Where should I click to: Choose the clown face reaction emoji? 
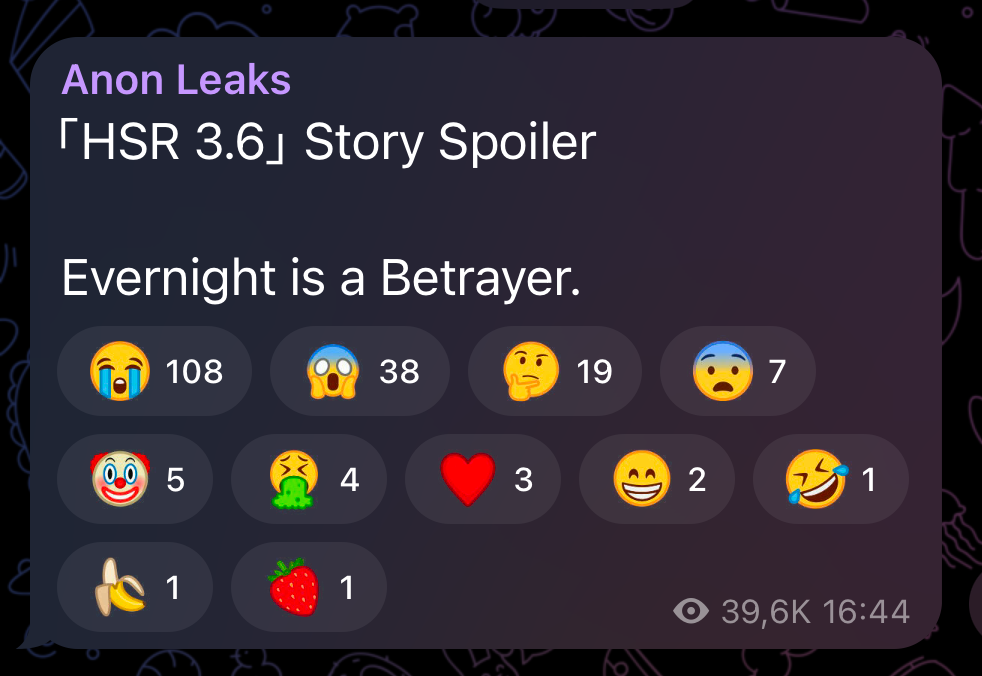(120, 479)
